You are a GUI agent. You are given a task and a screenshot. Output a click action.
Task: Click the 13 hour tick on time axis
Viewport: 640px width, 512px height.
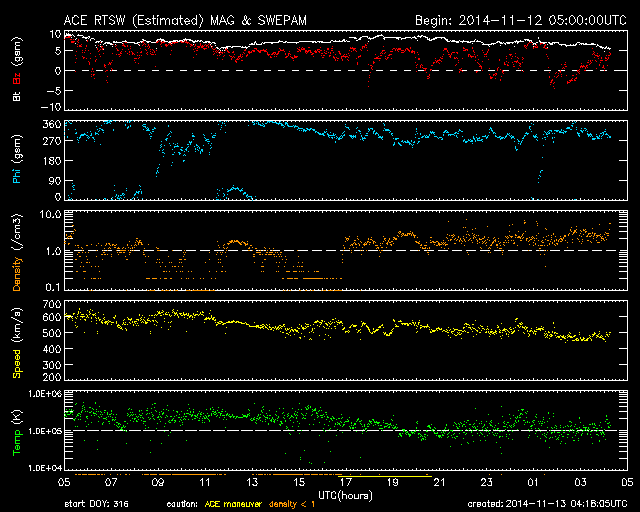251,482
